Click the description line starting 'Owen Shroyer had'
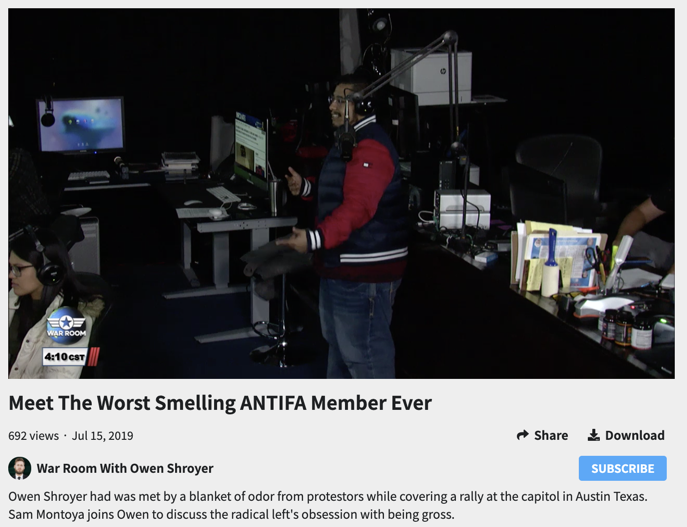Viewport: 687px width, 527px height. [327, 496]
